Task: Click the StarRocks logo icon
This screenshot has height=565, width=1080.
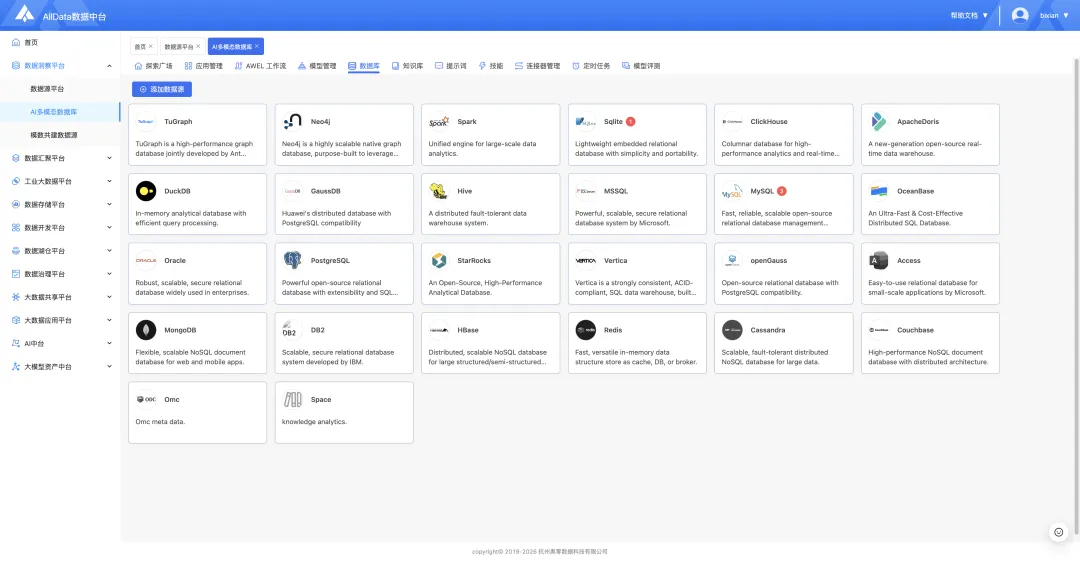Action: coord(439,260)
